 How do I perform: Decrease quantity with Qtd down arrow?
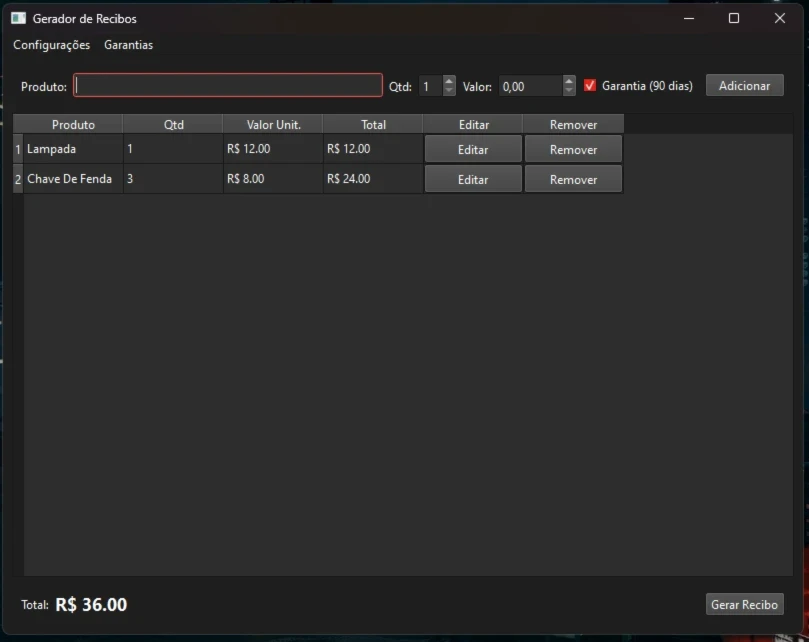pos(449,91)
